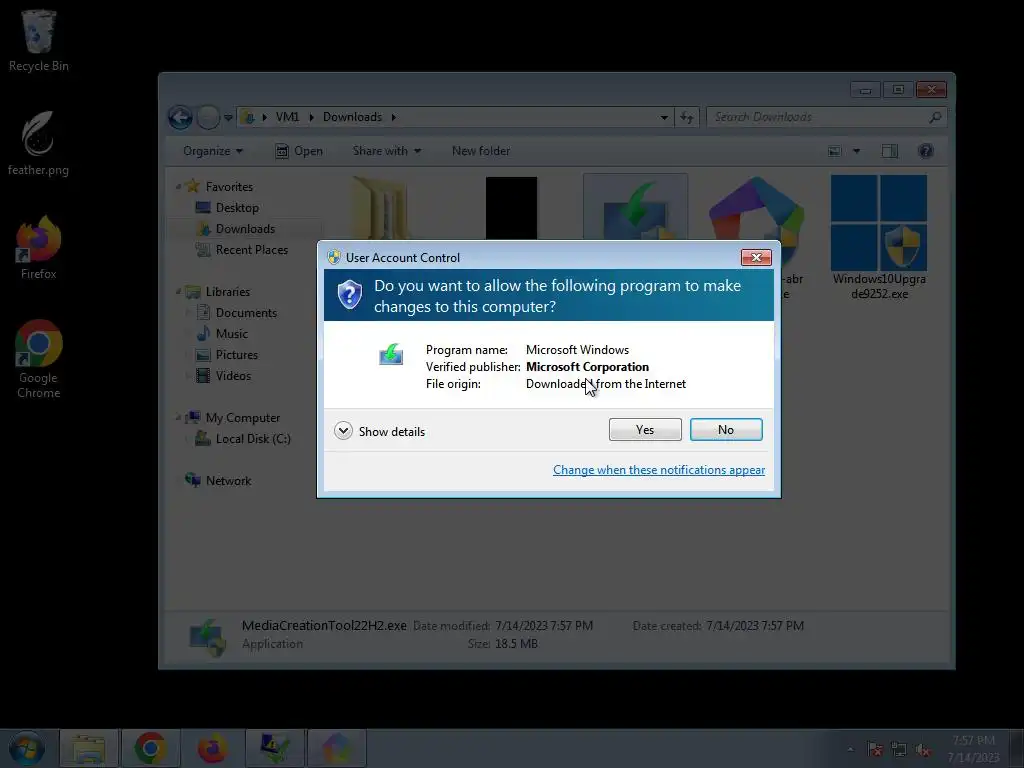Open File Explorer from the taskbar

coord(89,748)
